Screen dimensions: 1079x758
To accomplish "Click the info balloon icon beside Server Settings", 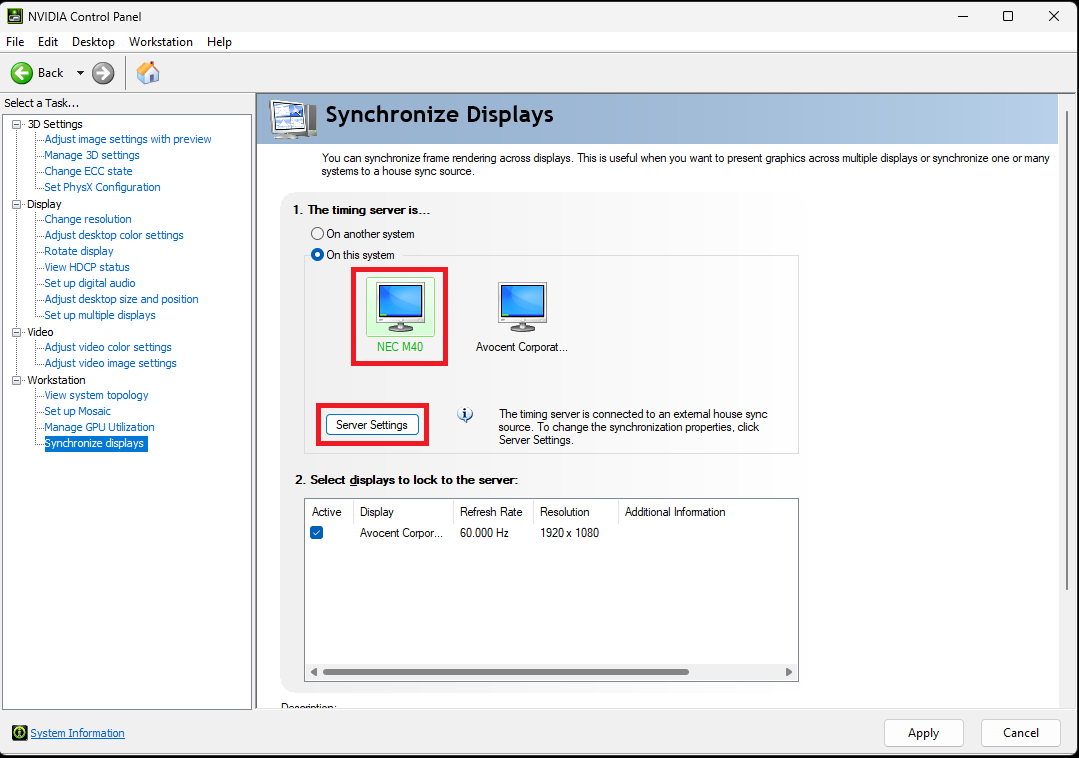I will pyautogui.click(x=465, y=415).
